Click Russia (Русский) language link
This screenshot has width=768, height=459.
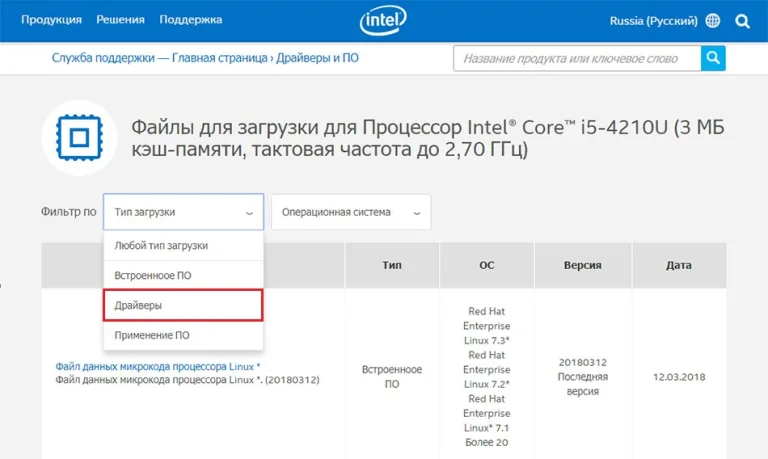(653, 21)
